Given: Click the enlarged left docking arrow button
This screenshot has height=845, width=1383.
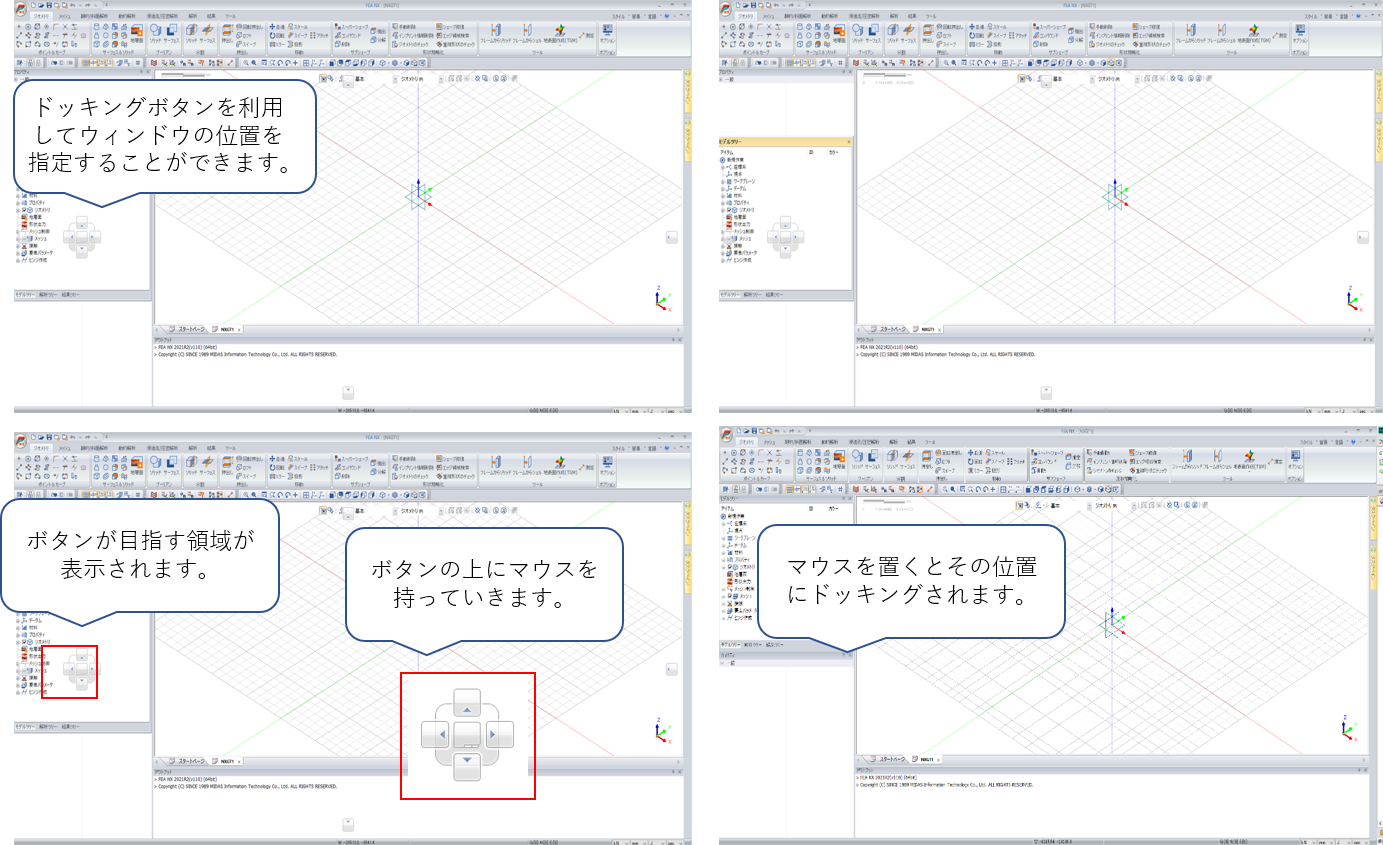Looking at the screenshot, I should (436, 735).
